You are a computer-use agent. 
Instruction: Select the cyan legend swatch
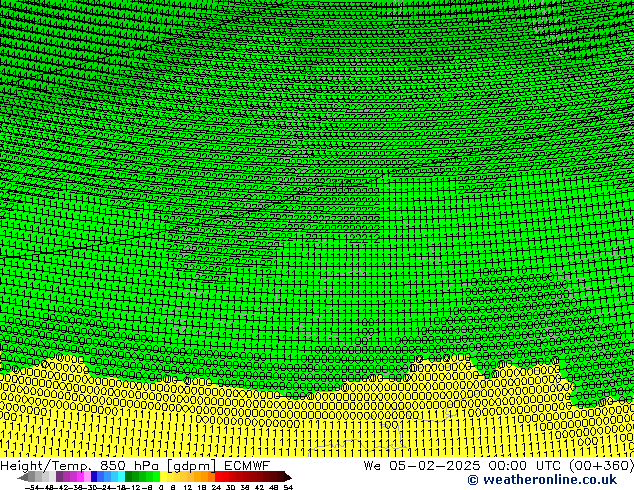(x=121, y=476)
